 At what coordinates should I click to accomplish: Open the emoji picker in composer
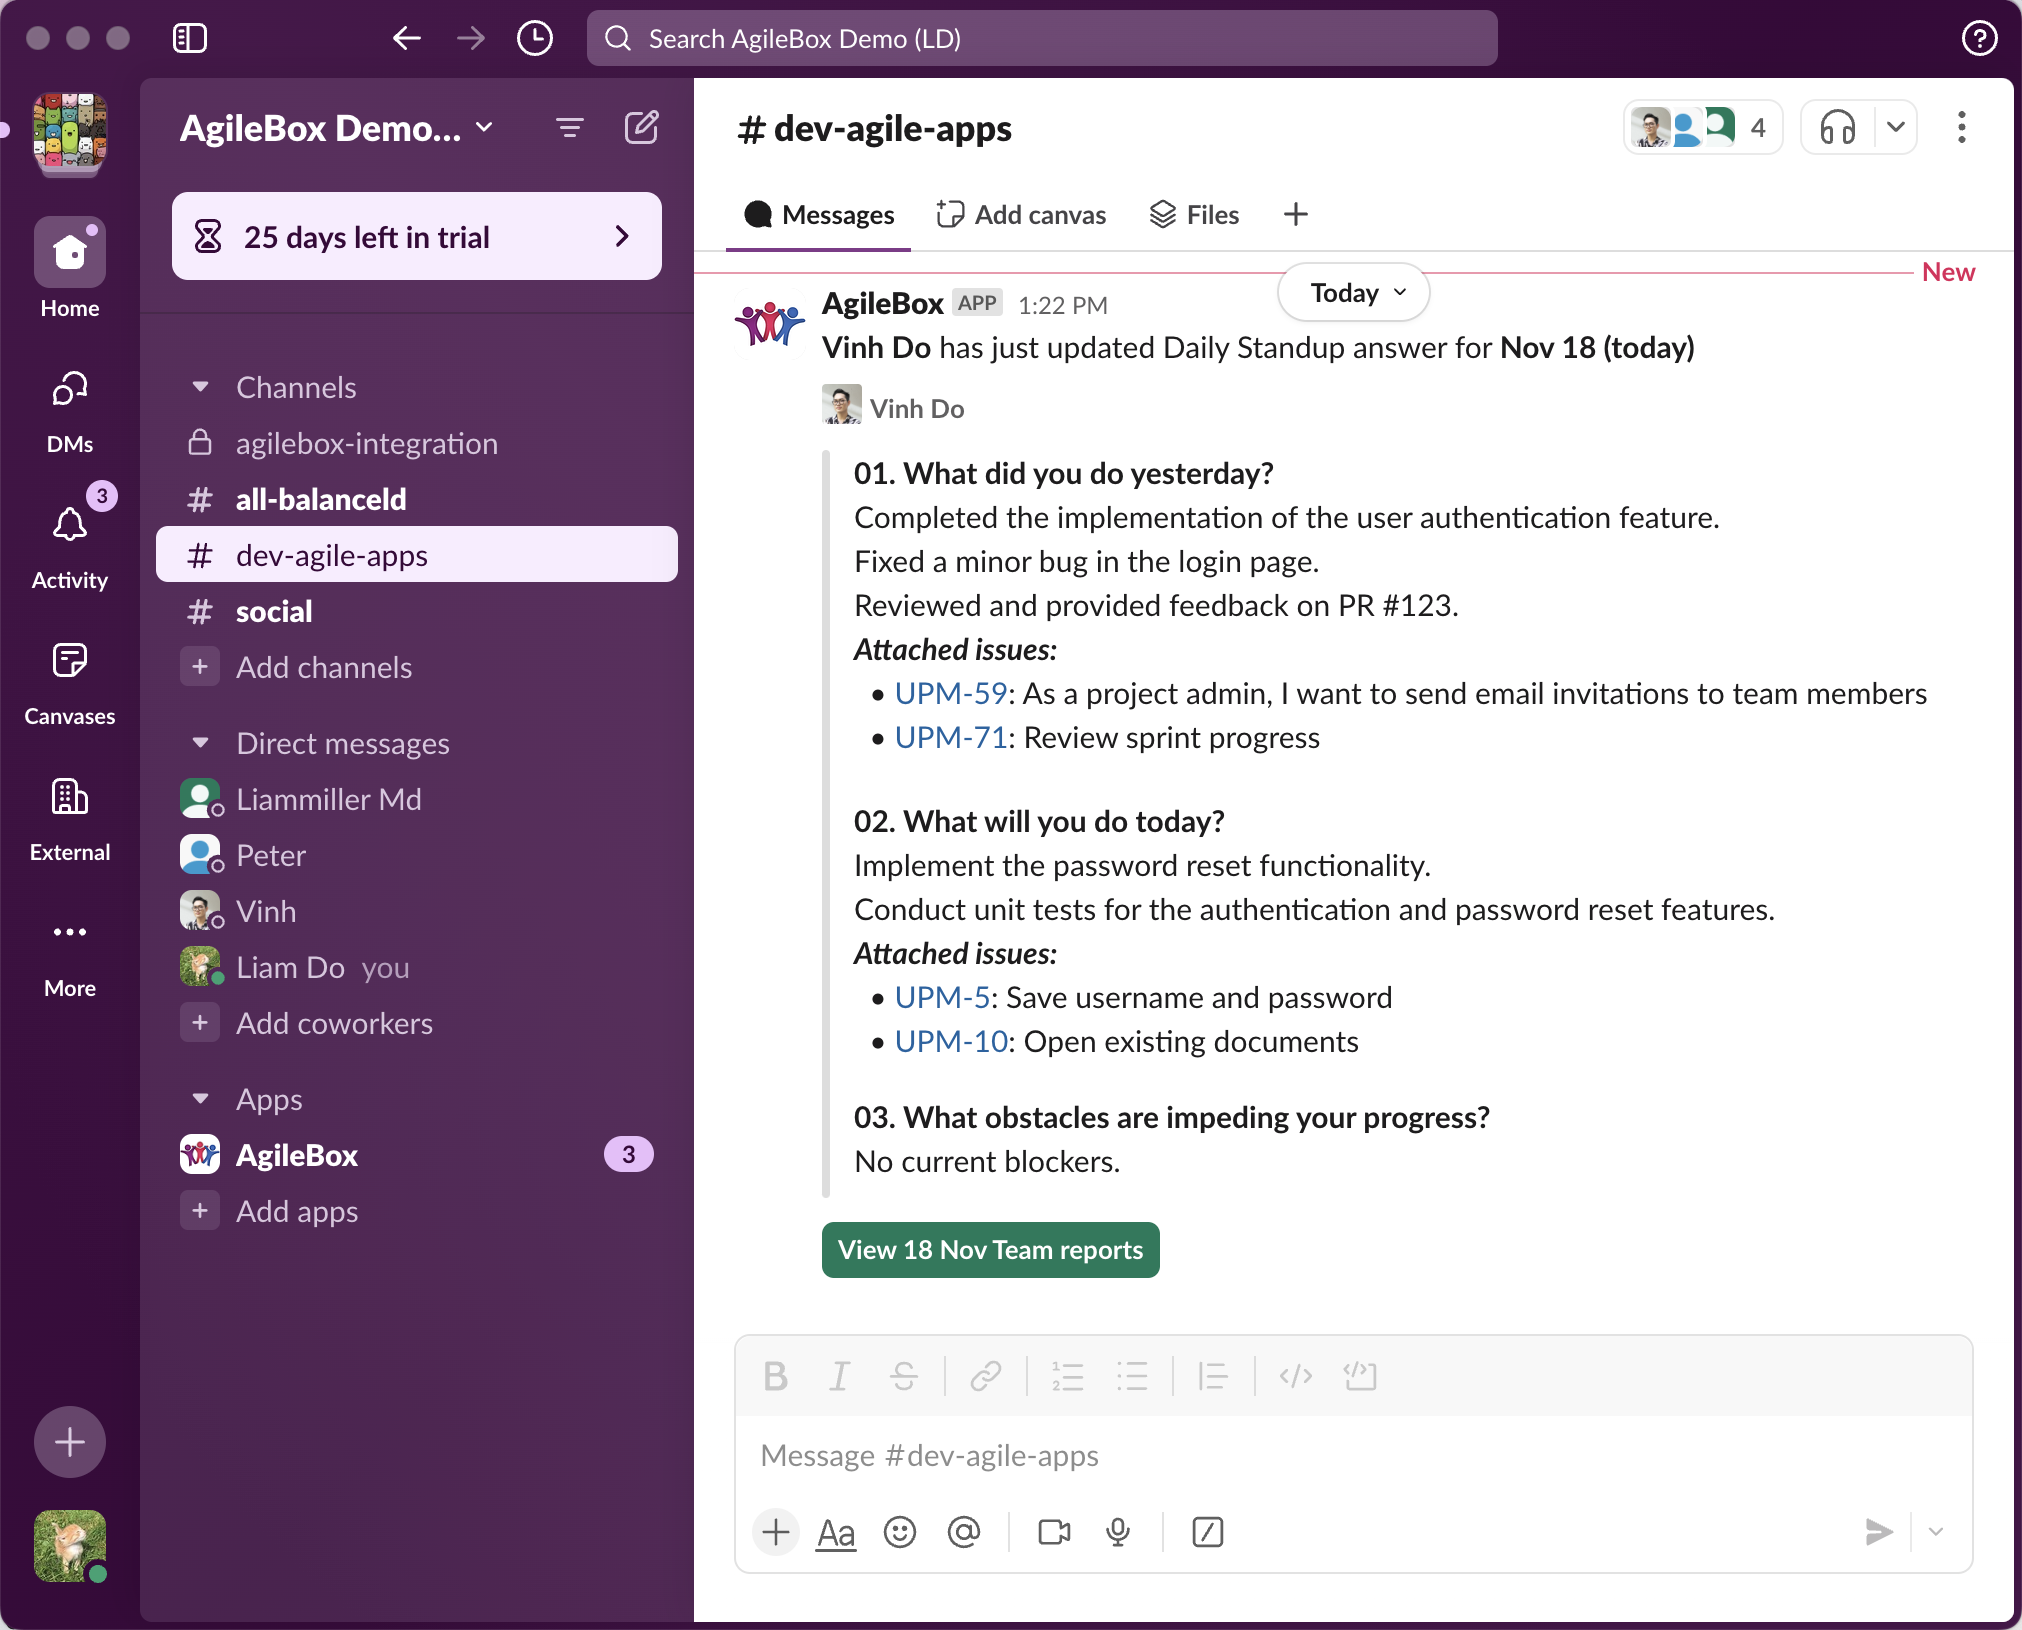[x=899, y=1532]
